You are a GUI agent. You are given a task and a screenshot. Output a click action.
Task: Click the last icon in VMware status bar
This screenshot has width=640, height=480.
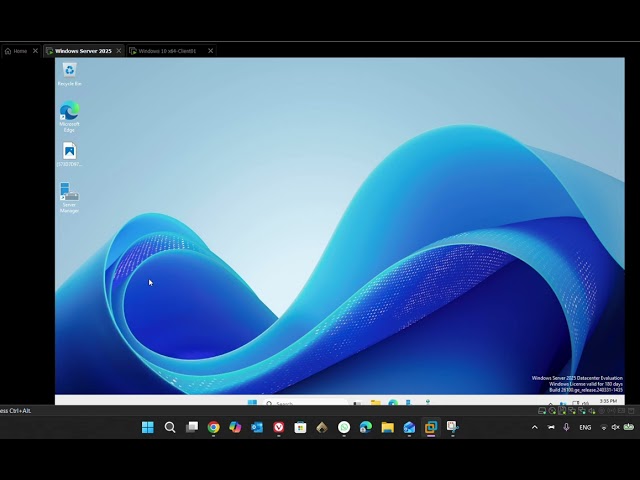point(631,411)
